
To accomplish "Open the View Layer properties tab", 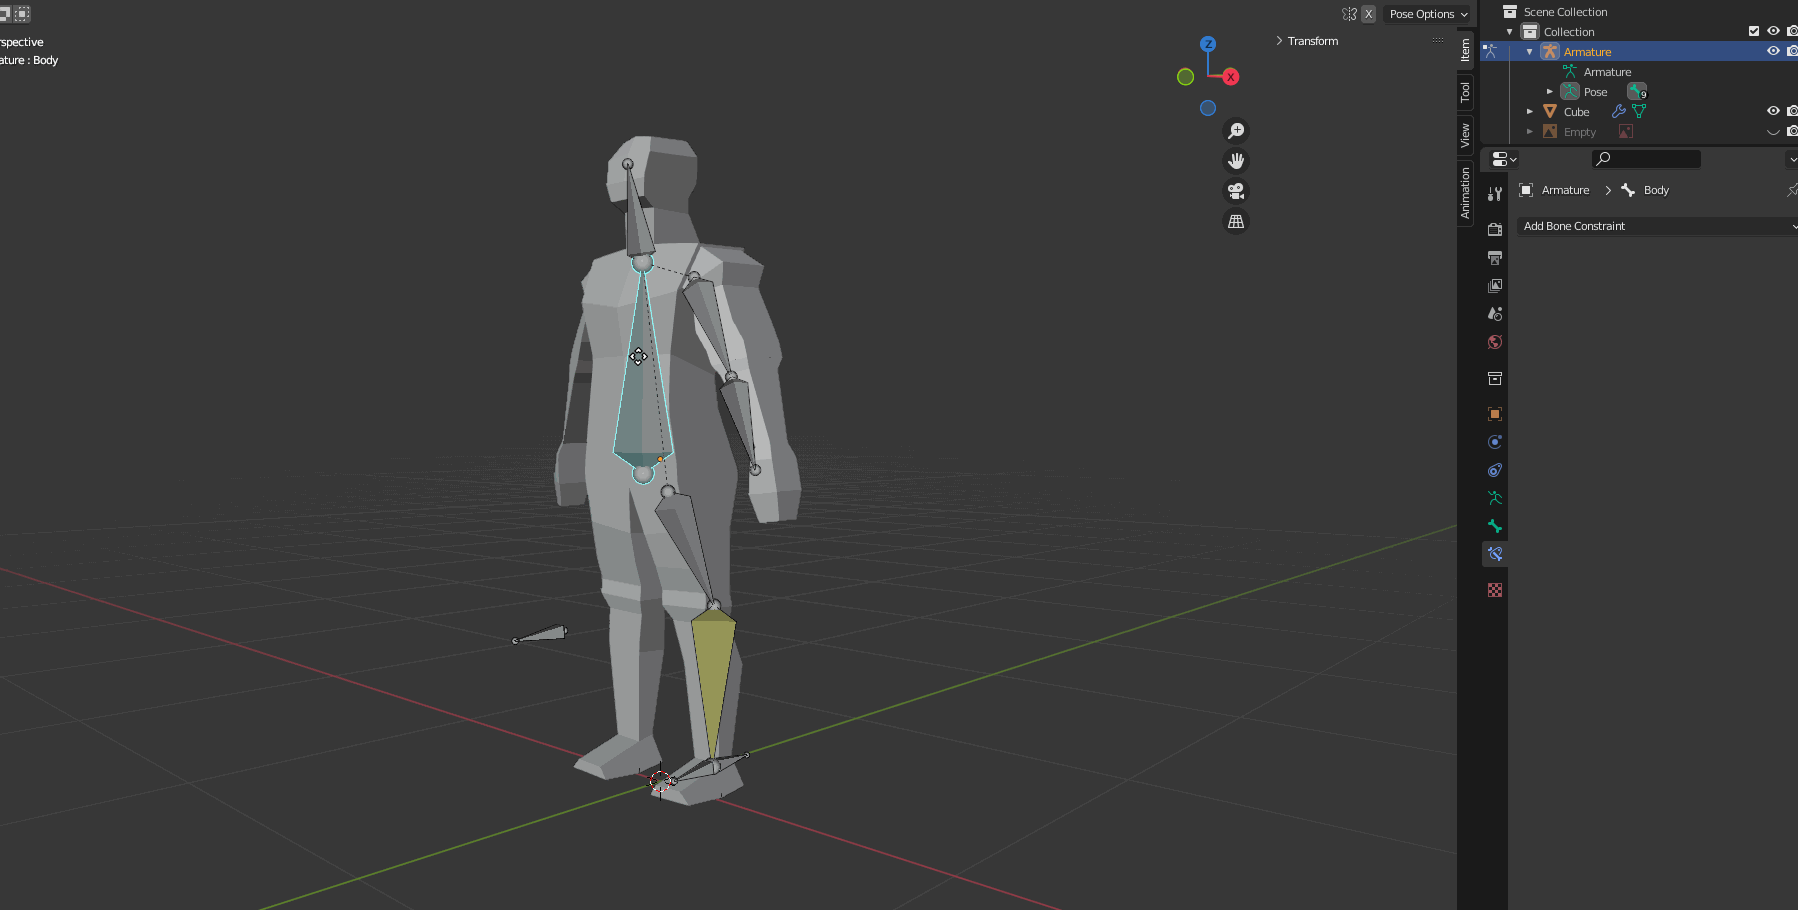I will (1495, 286).
